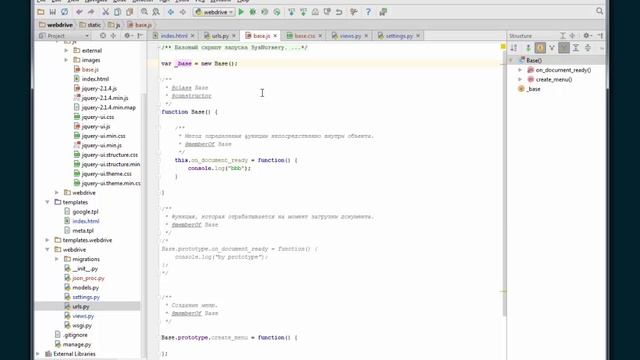
Task: Click the js breadcrumb folder
Action: (114, 25)
